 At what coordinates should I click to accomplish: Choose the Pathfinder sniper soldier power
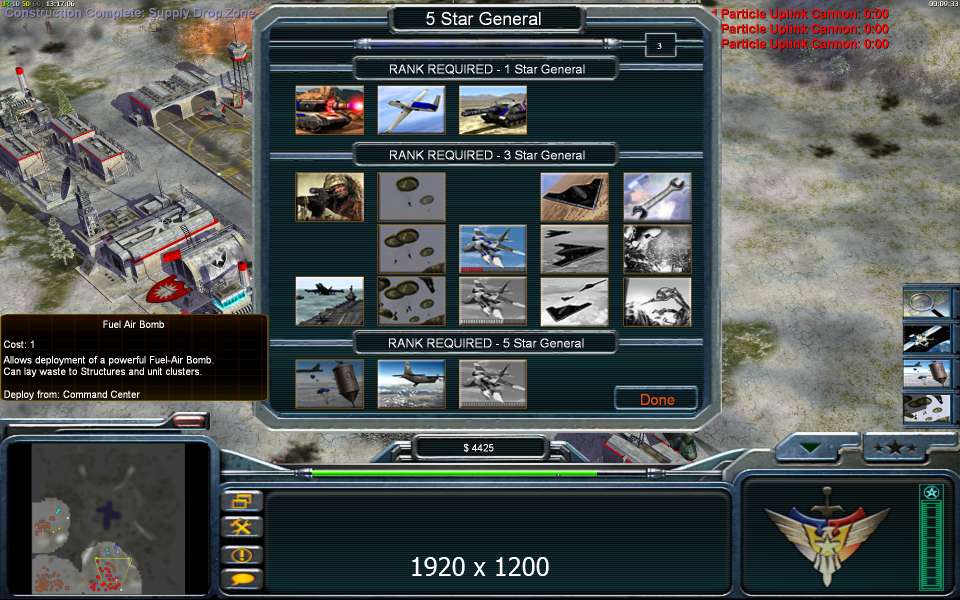pos(329,197)
